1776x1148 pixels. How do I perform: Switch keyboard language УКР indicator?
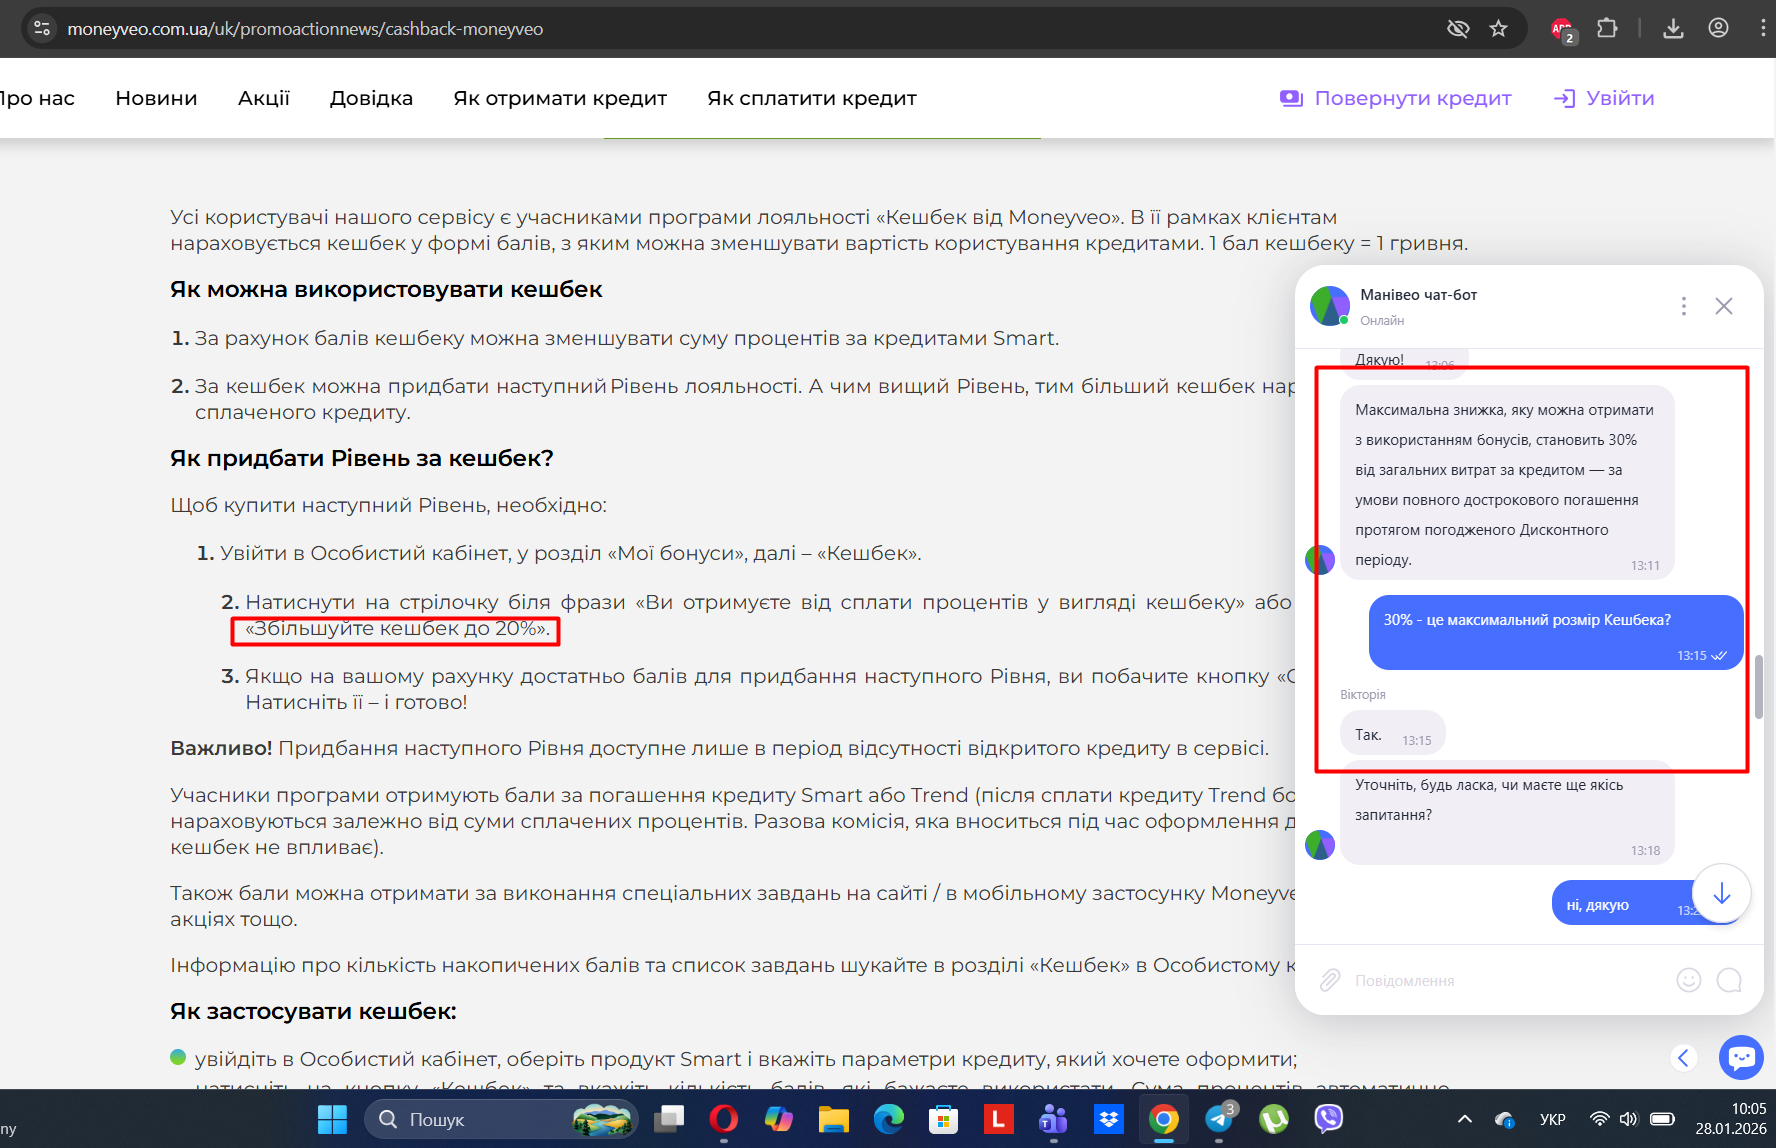[1553, 1119]
